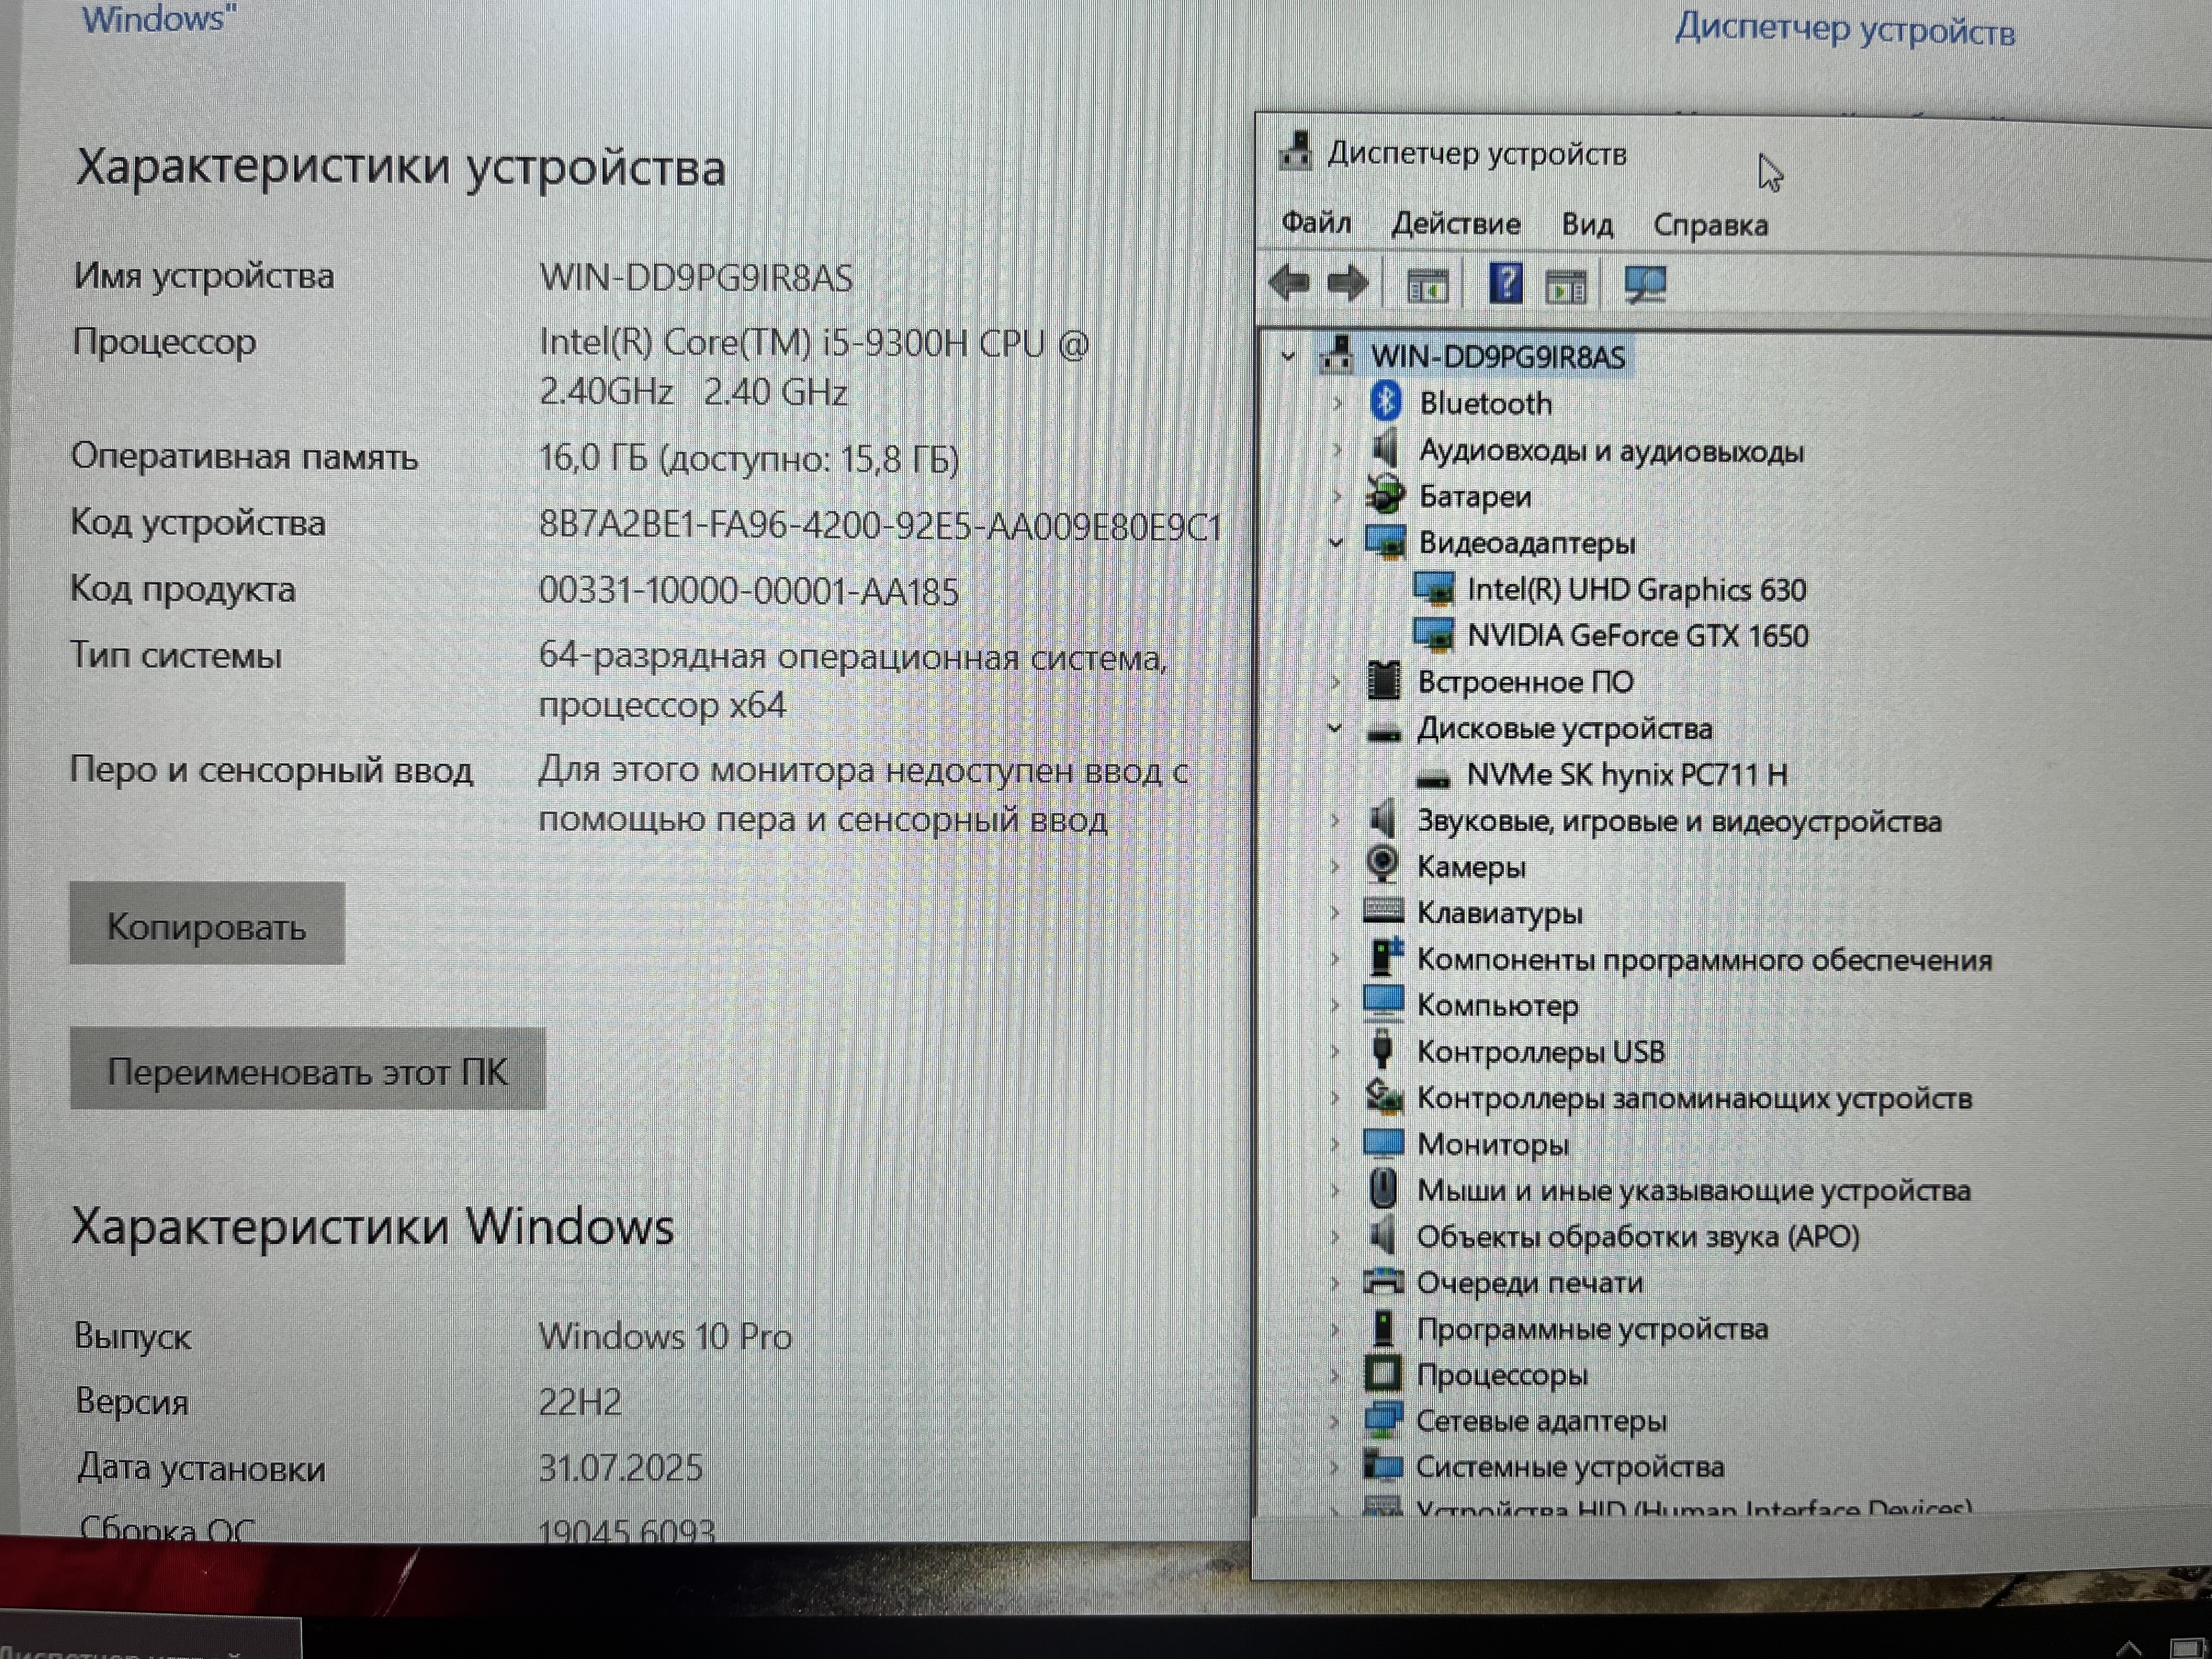Click the Back arrow toolbar icon

pyautogui.click(x=1289, y=284)
